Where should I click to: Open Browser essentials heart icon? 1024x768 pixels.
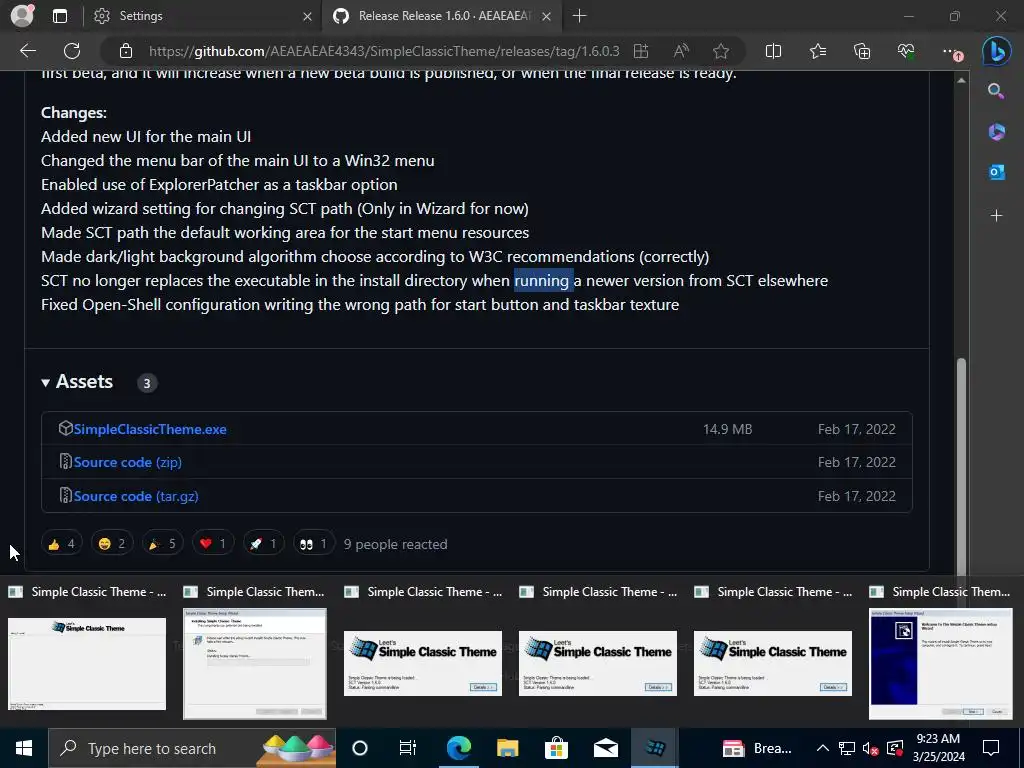click(x=906, y=51)
